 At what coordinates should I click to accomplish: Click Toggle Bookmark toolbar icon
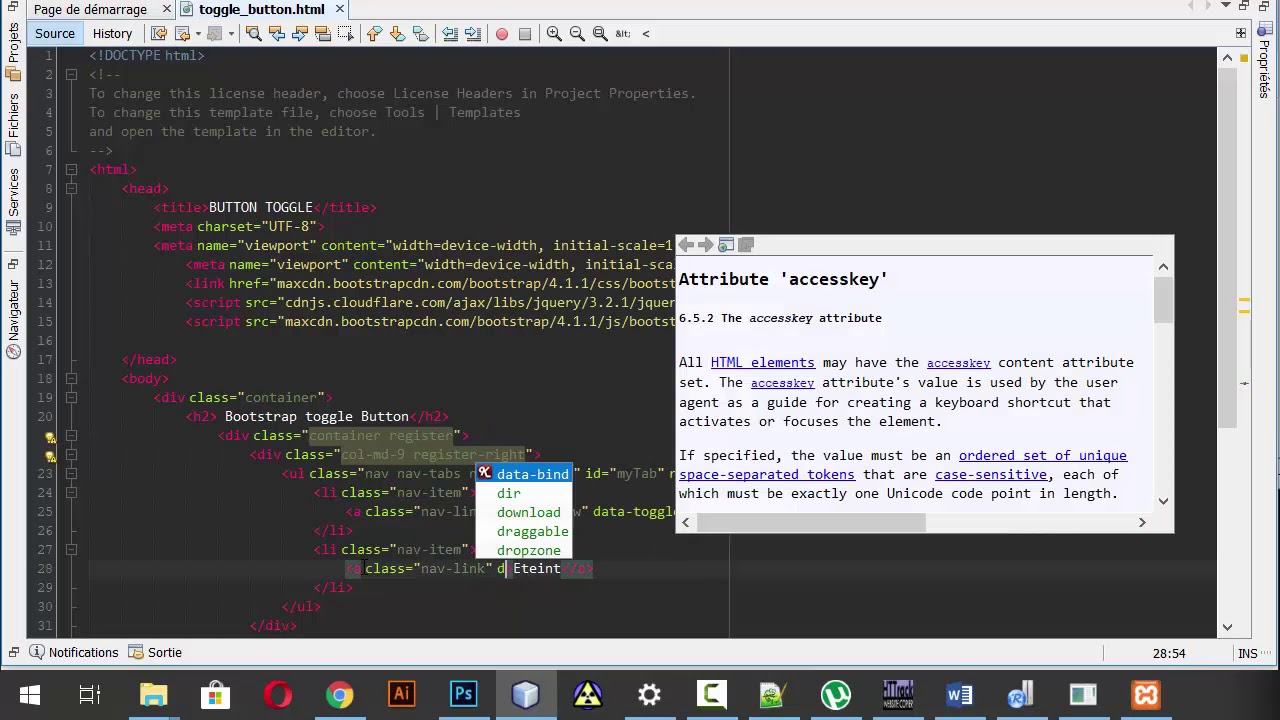pos(420,33)
